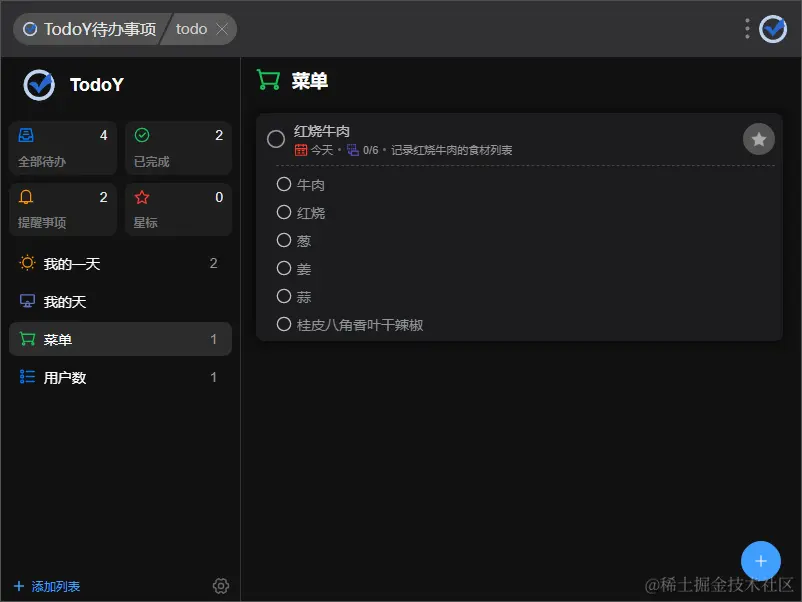Check off the 红烧 subtask
Viewport: 802px width, 602px height.
pyautogui.click(x=283, y=212)
